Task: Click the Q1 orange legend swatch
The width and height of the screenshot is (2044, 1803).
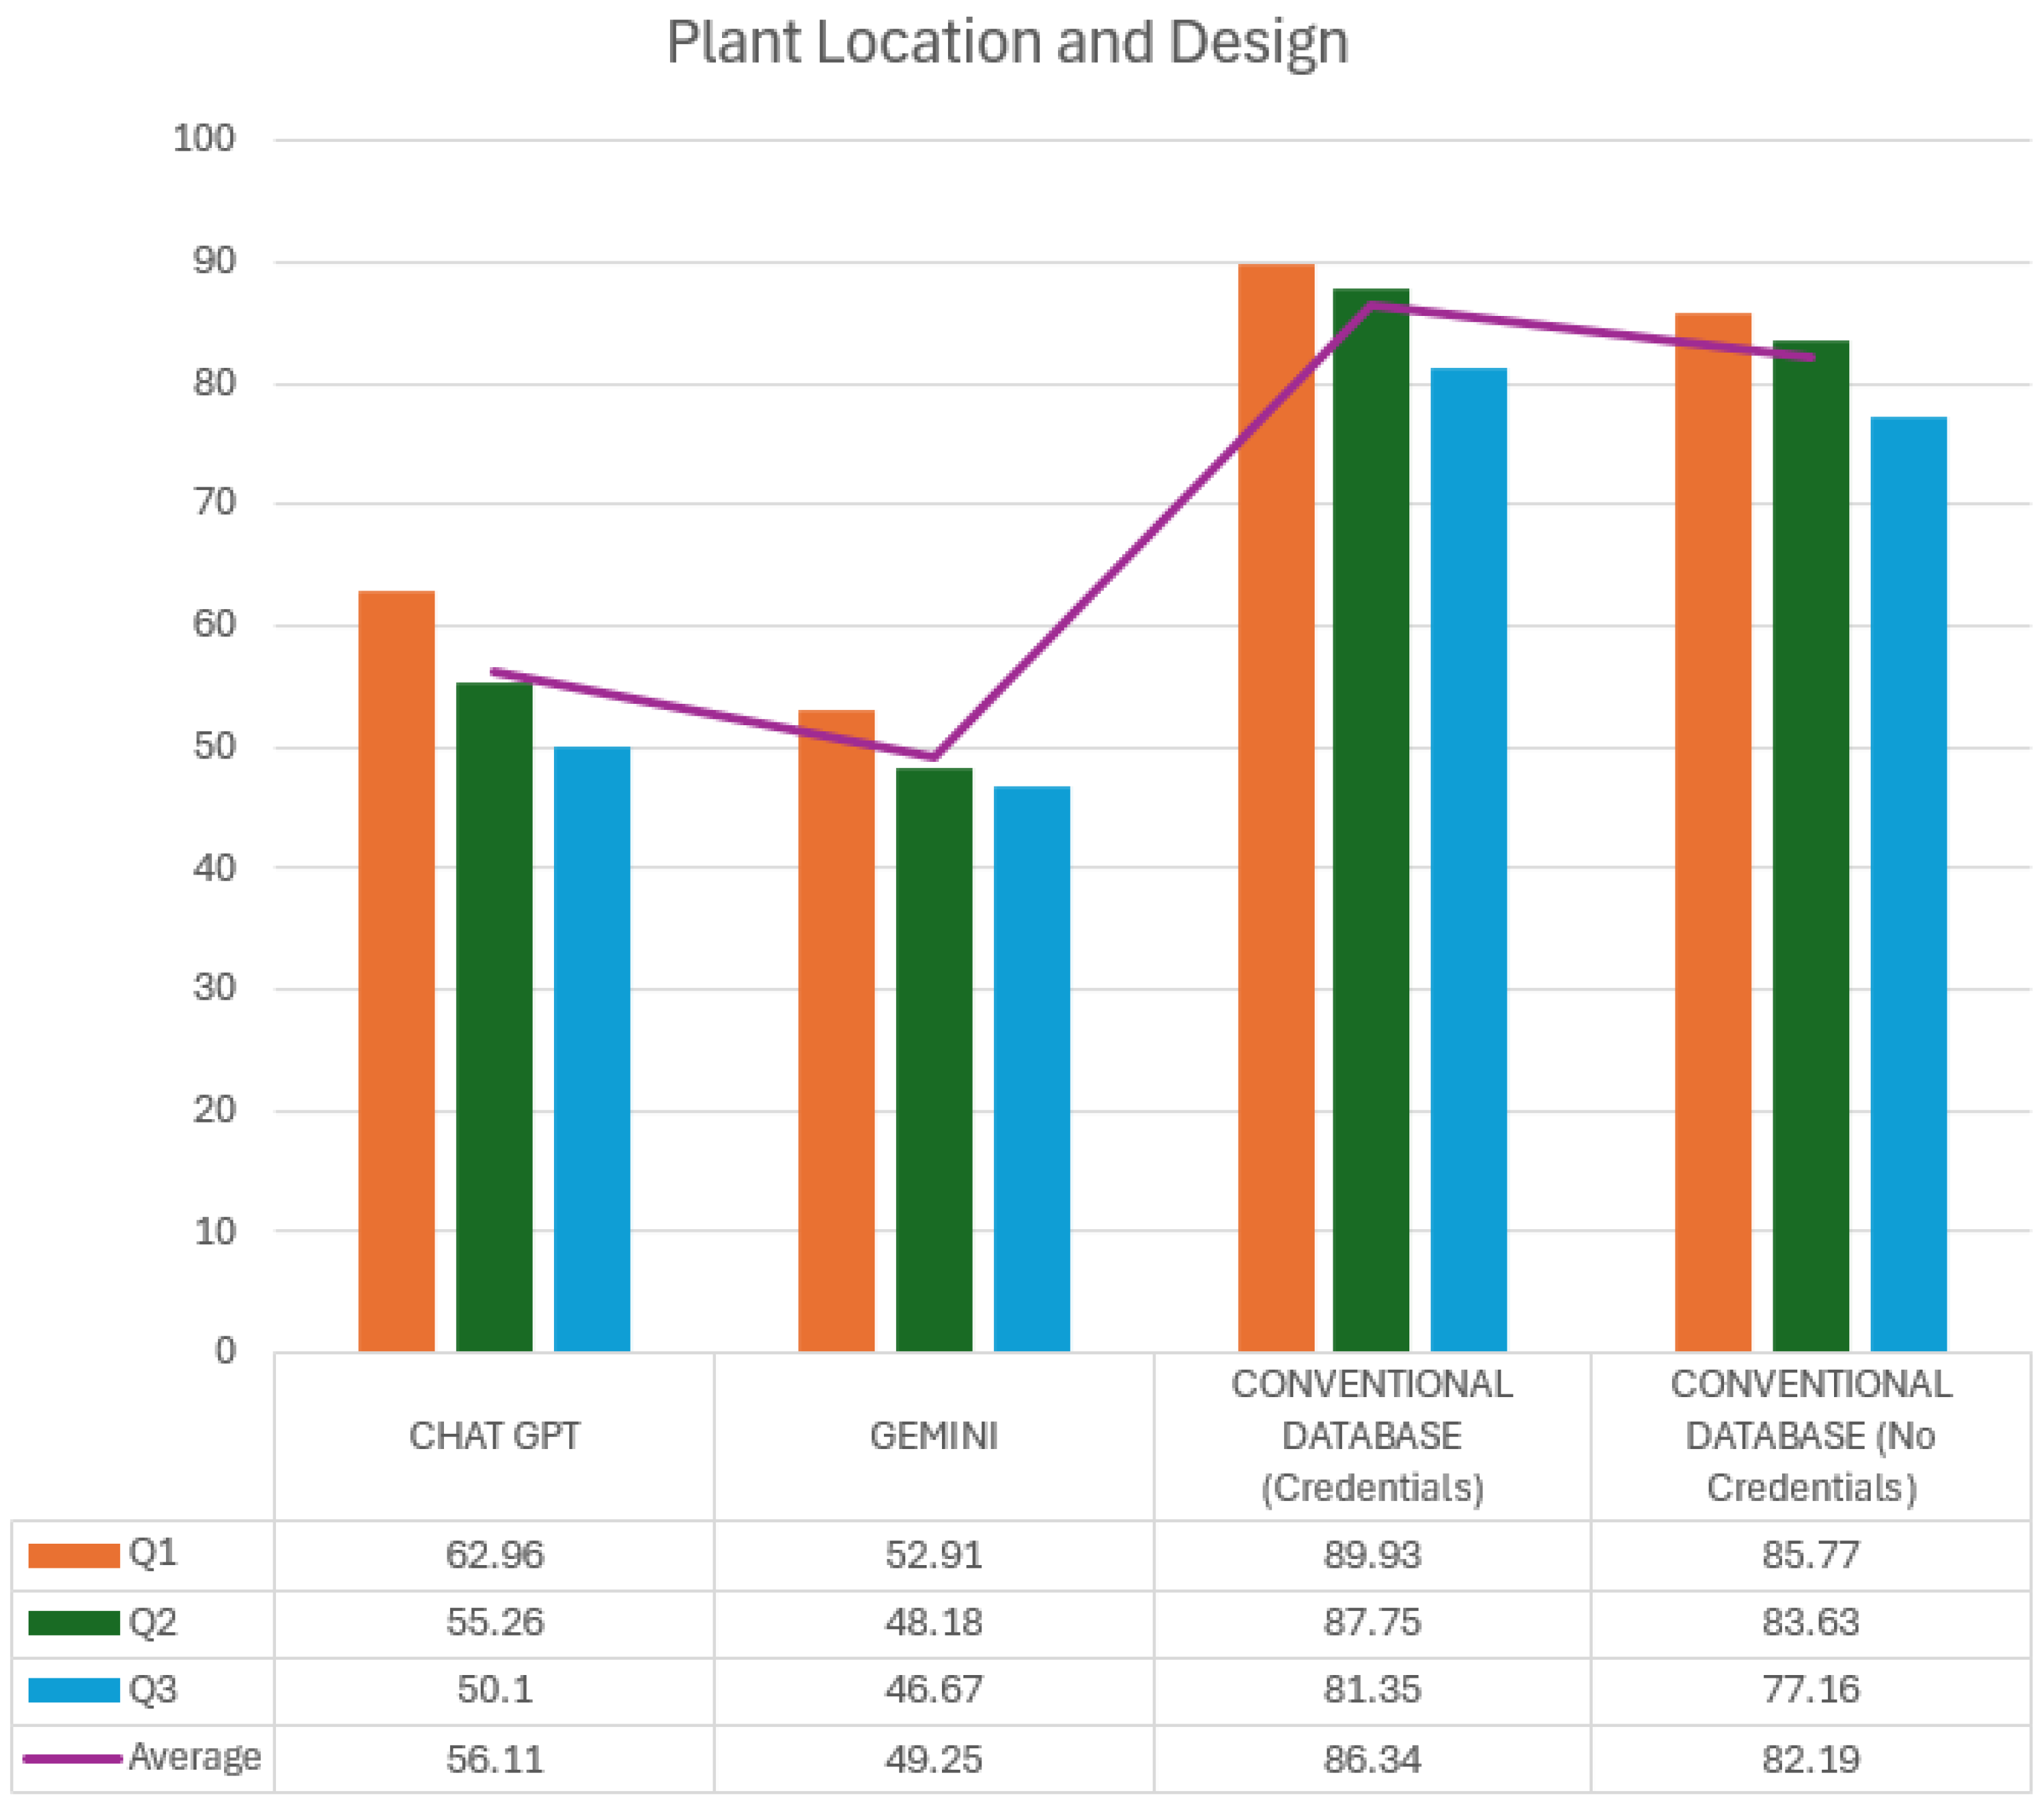Action: 73,1555
